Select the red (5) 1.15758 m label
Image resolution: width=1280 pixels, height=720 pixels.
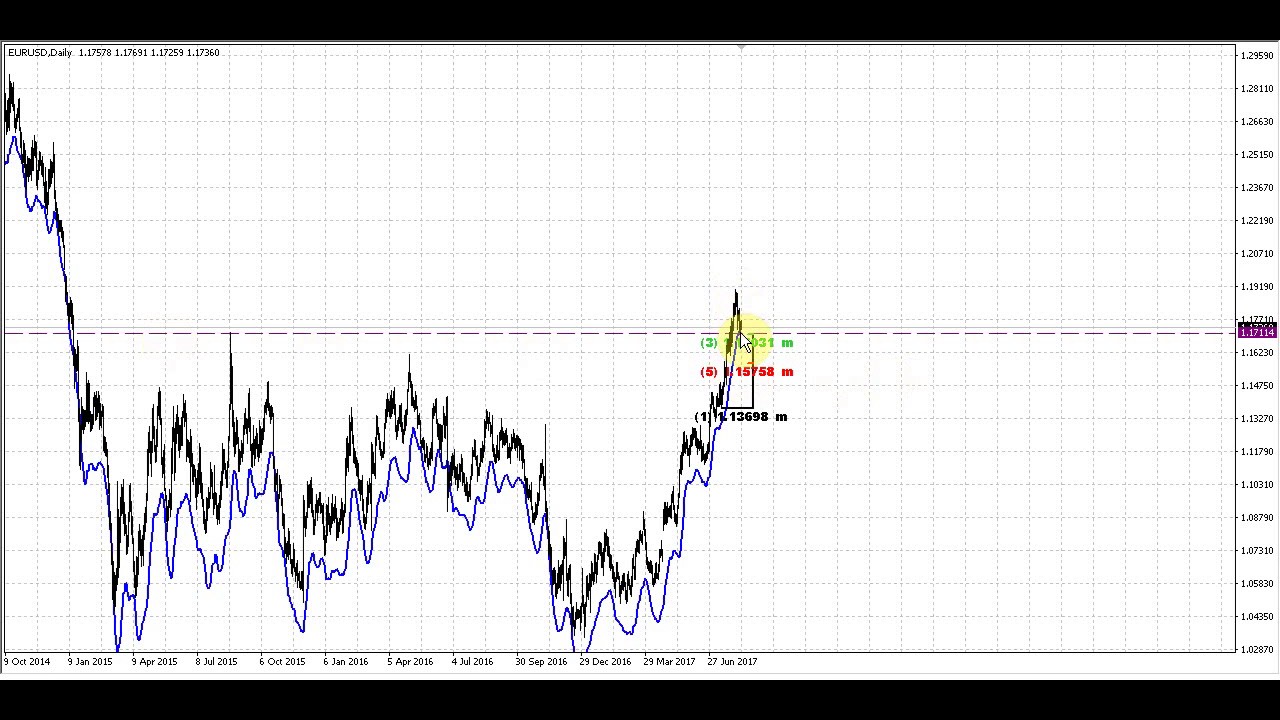(x=747, y=372)
